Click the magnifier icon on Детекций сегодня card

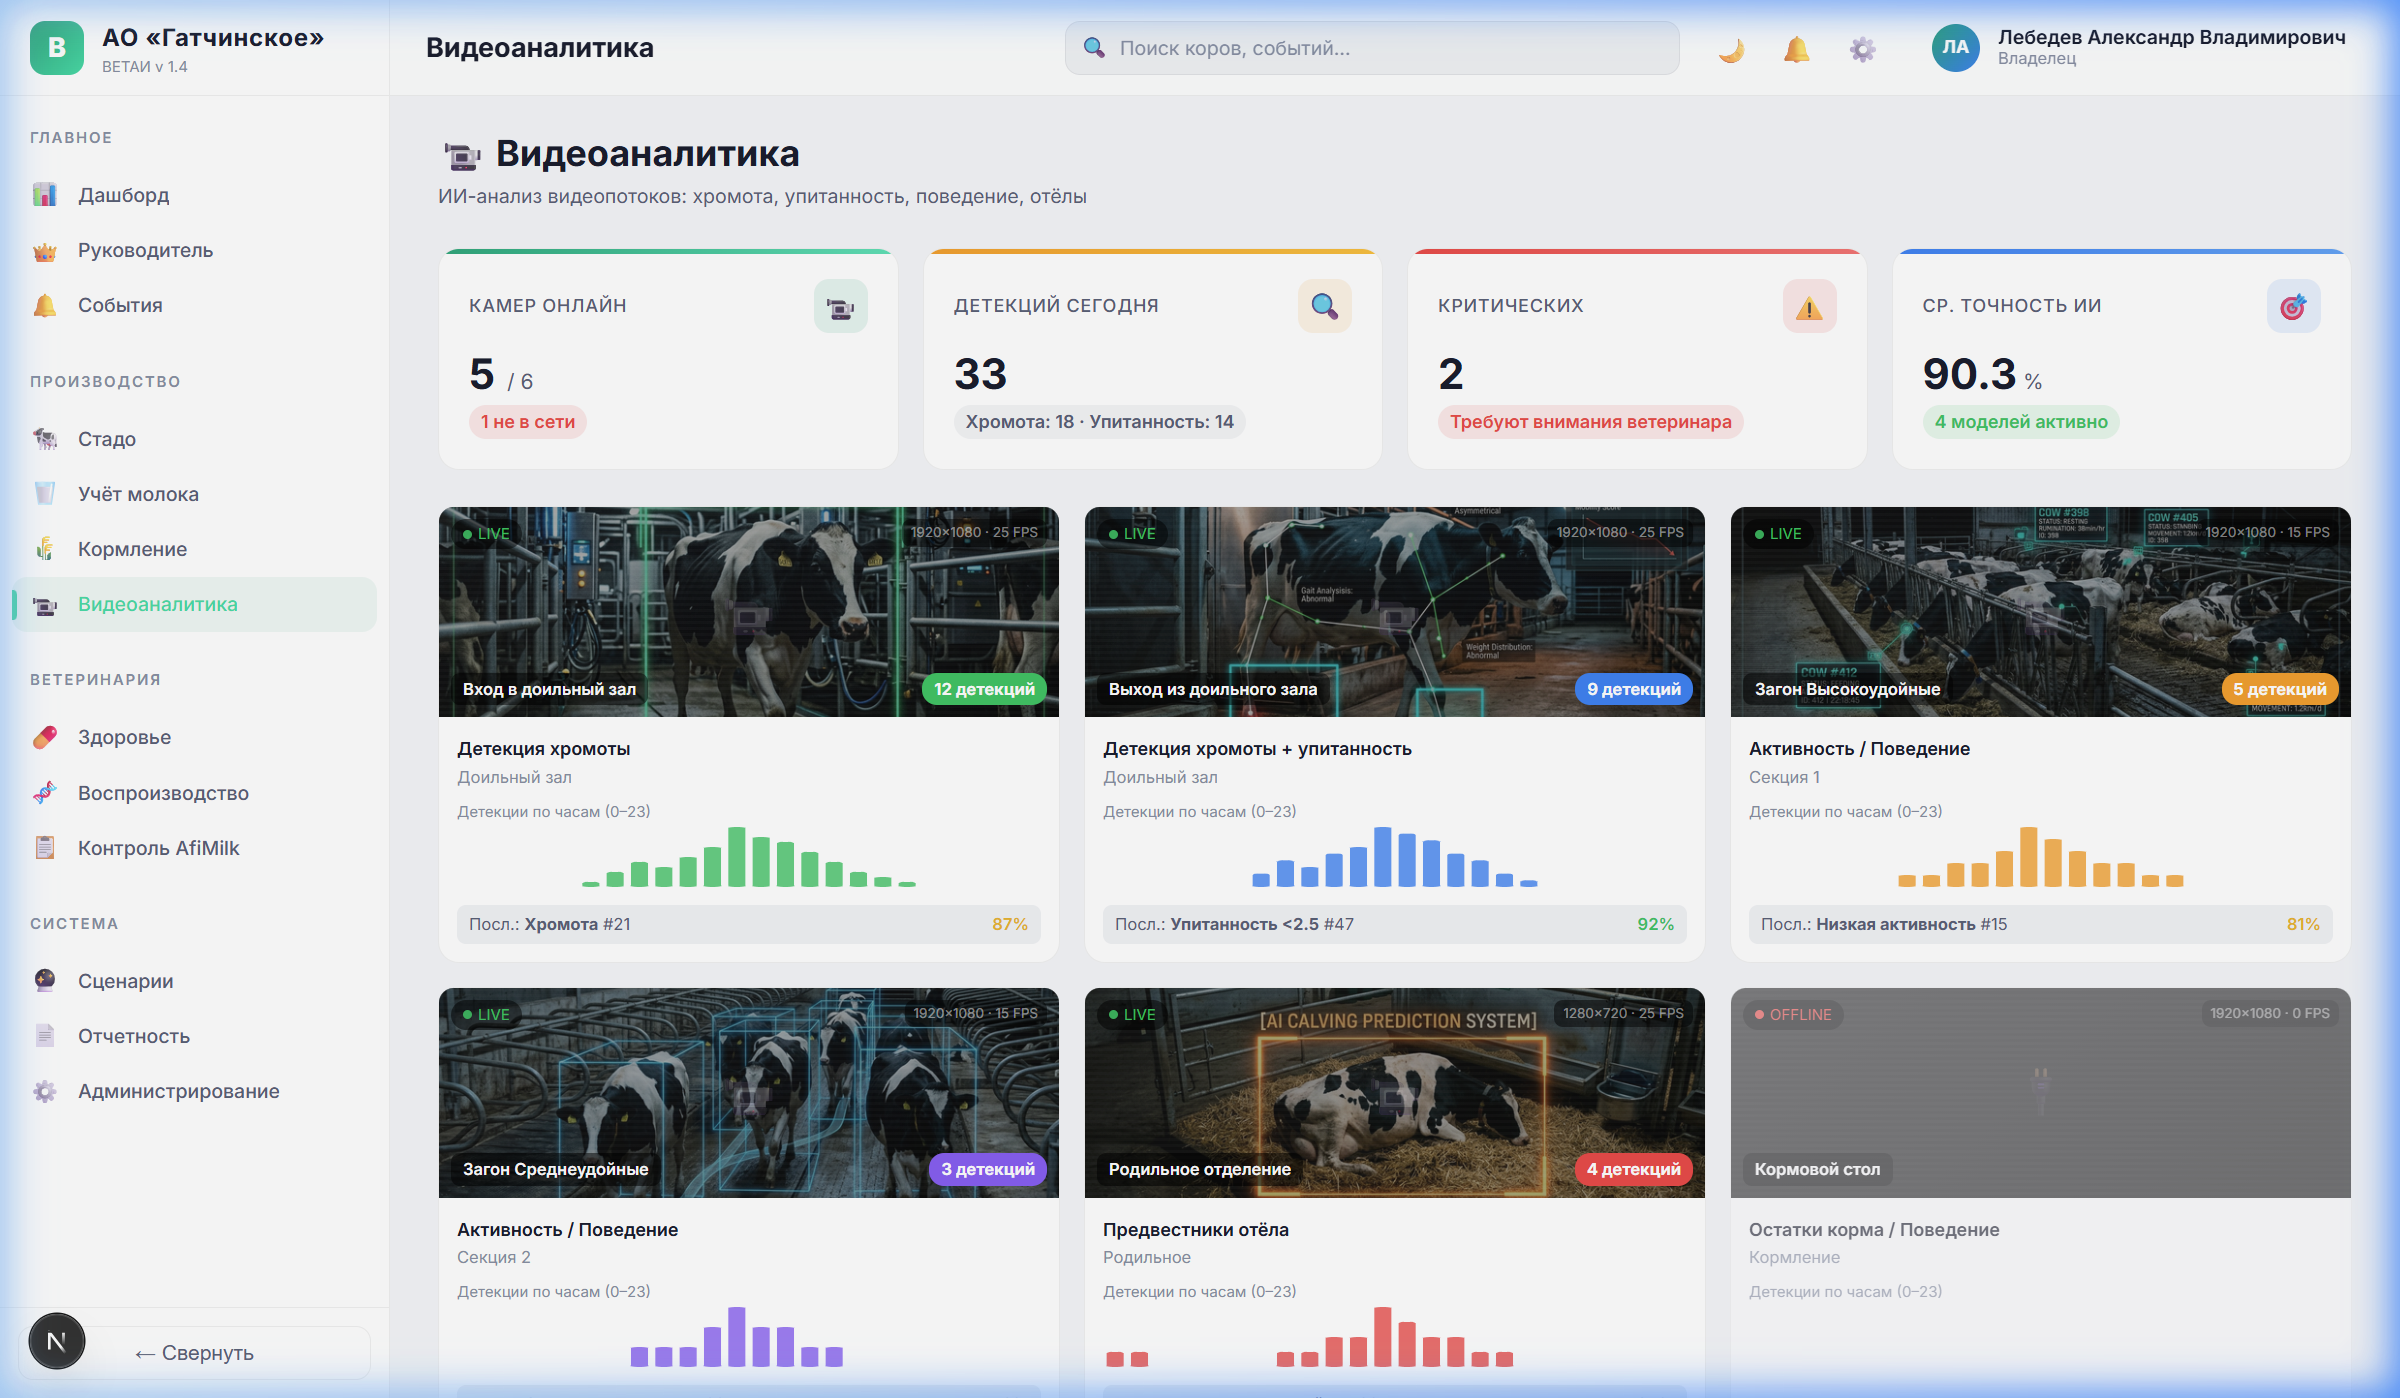point(1324,307)
